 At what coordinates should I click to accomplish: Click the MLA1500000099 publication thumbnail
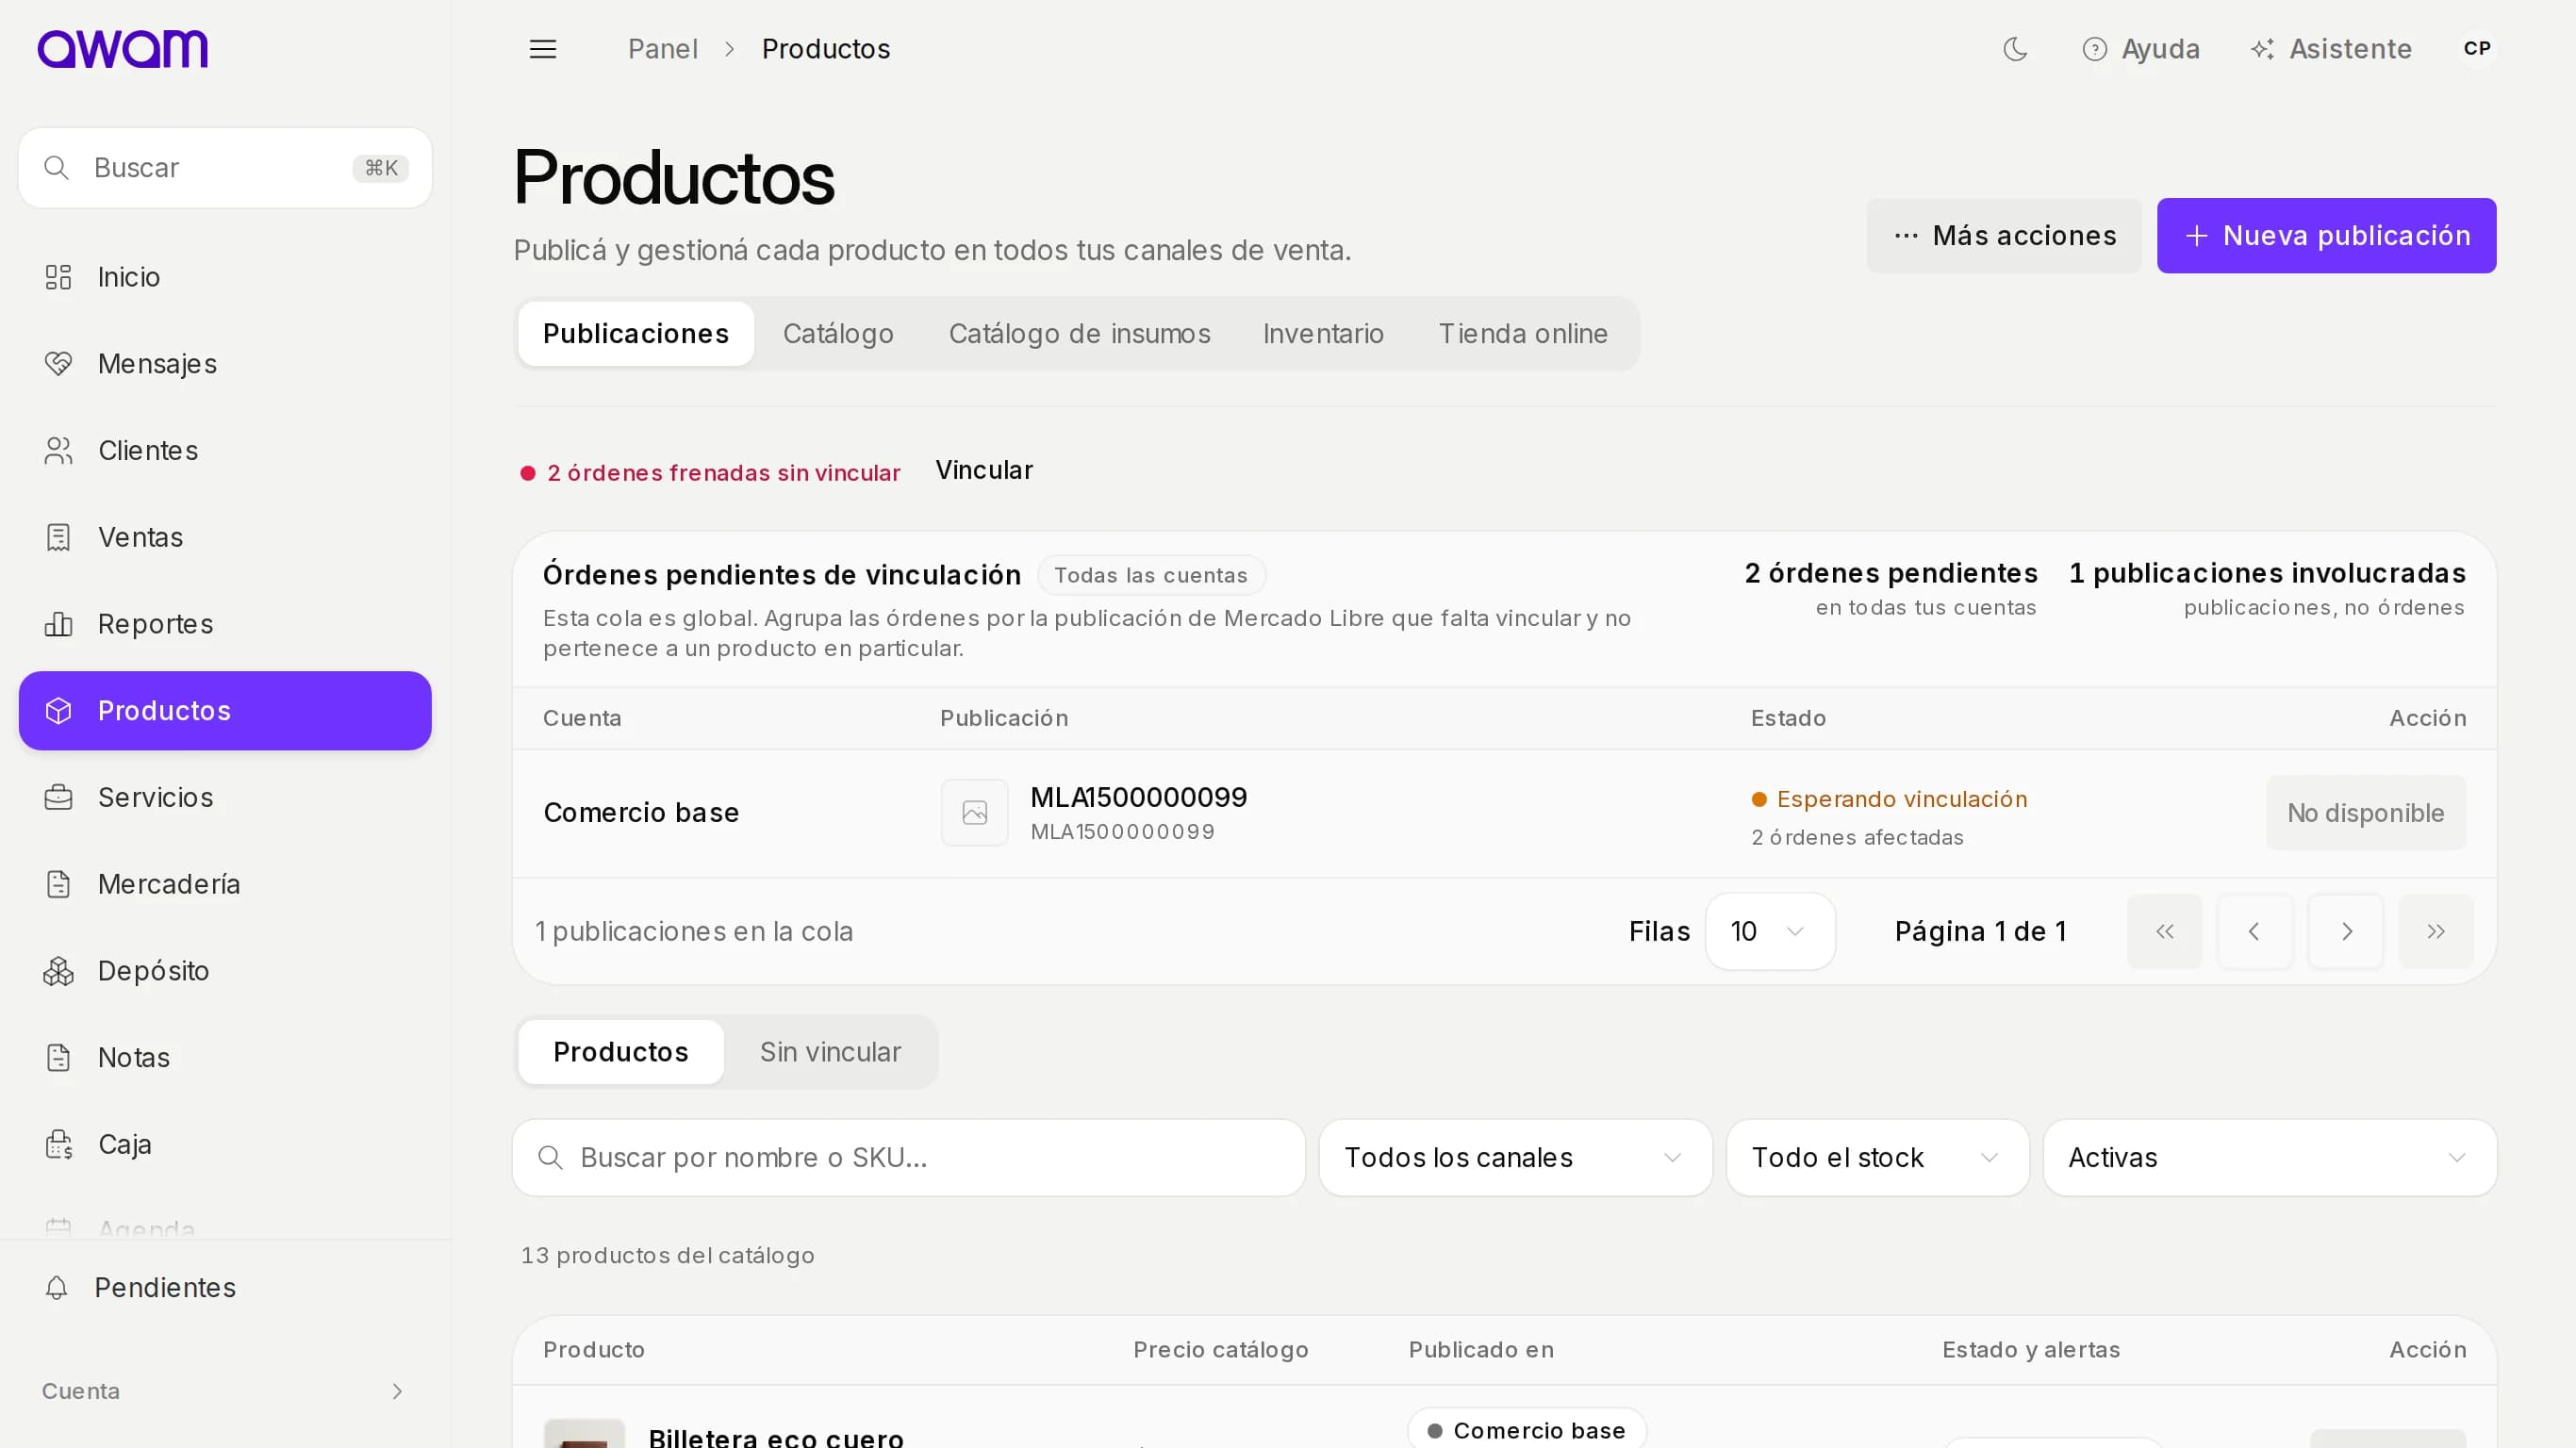click(974, 813)
